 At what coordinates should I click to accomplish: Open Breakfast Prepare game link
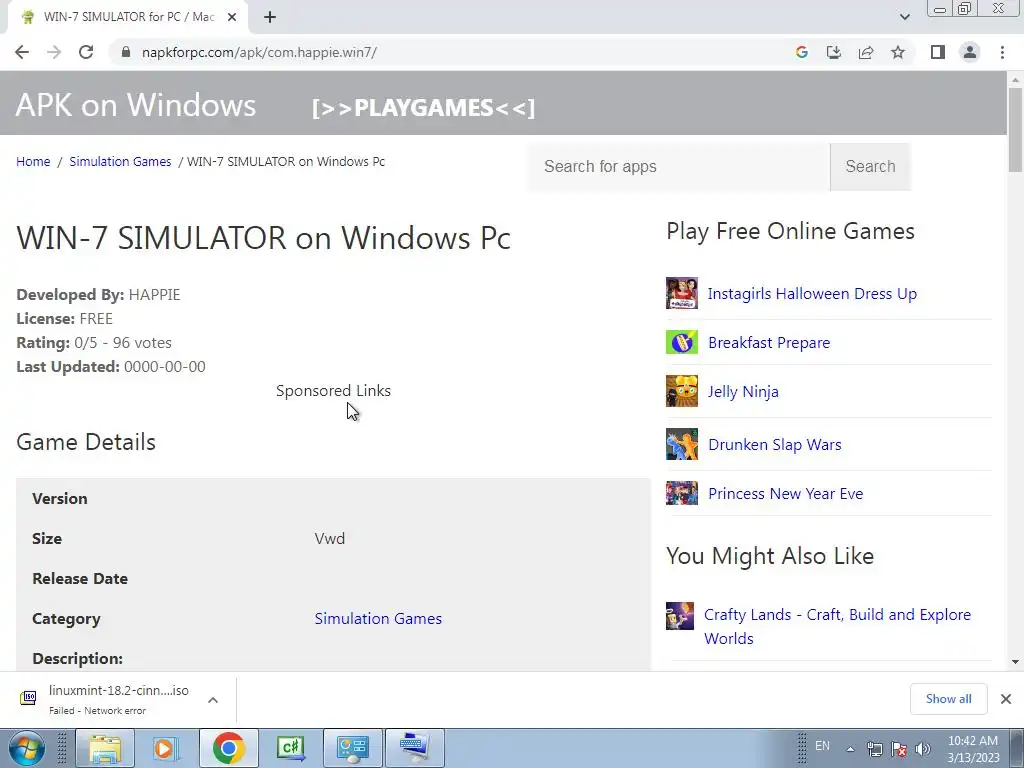(769, 342)
